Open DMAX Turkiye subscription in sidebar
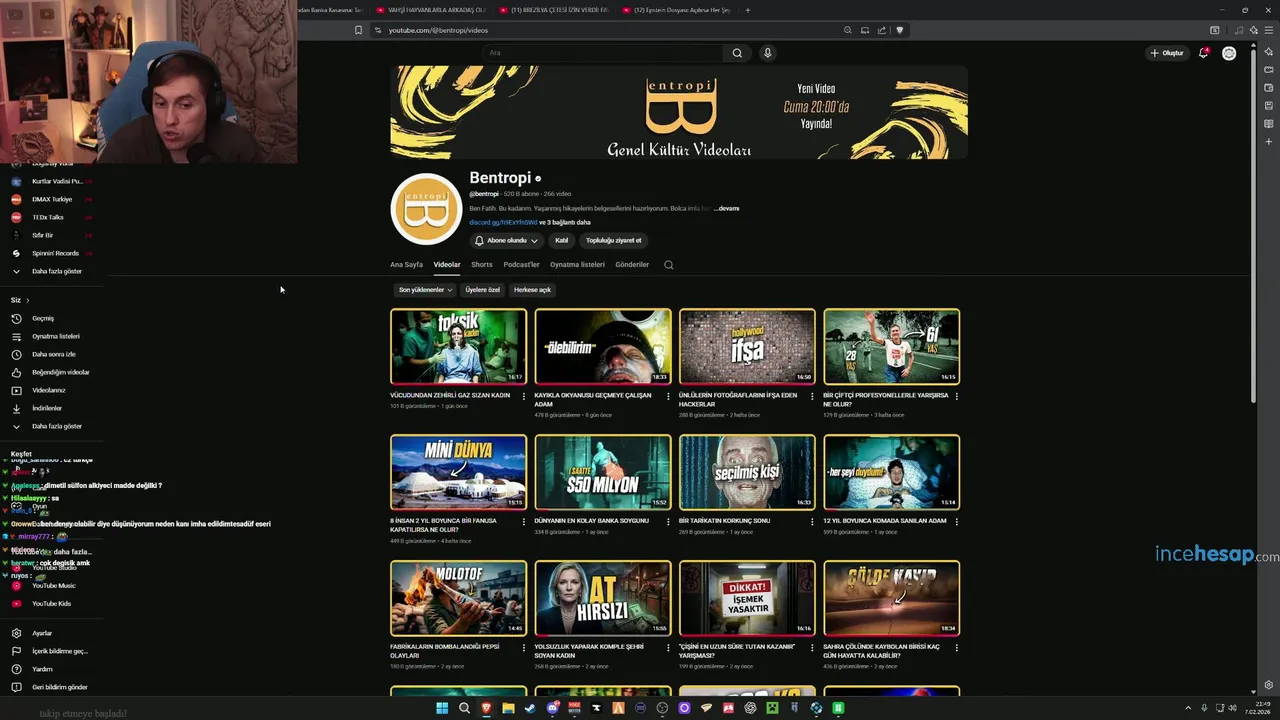Image resolution: width=1280 pixels, height=720 pixels. point(52,199)
